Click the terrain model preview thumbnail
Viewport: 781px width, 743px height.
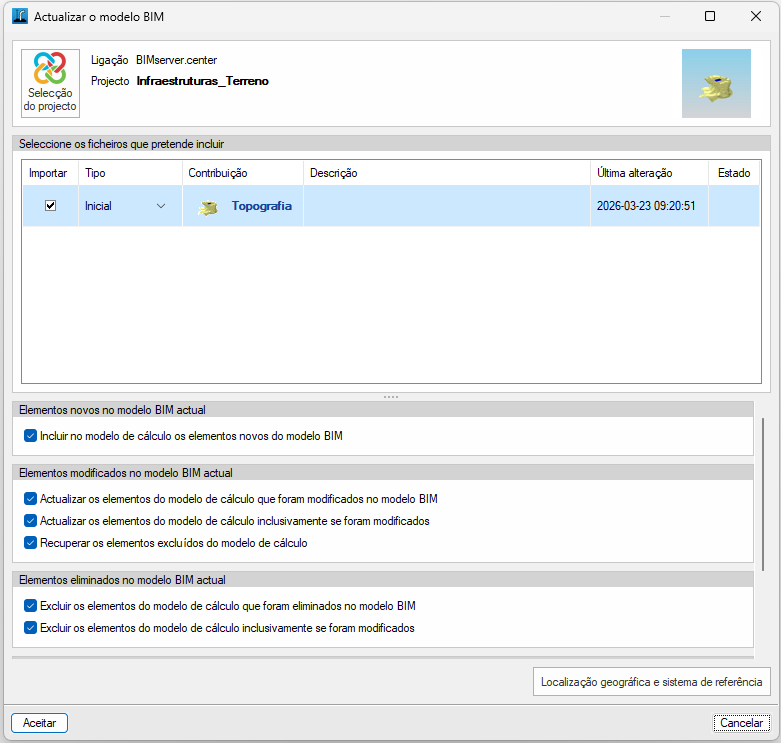tap(716, 83)
